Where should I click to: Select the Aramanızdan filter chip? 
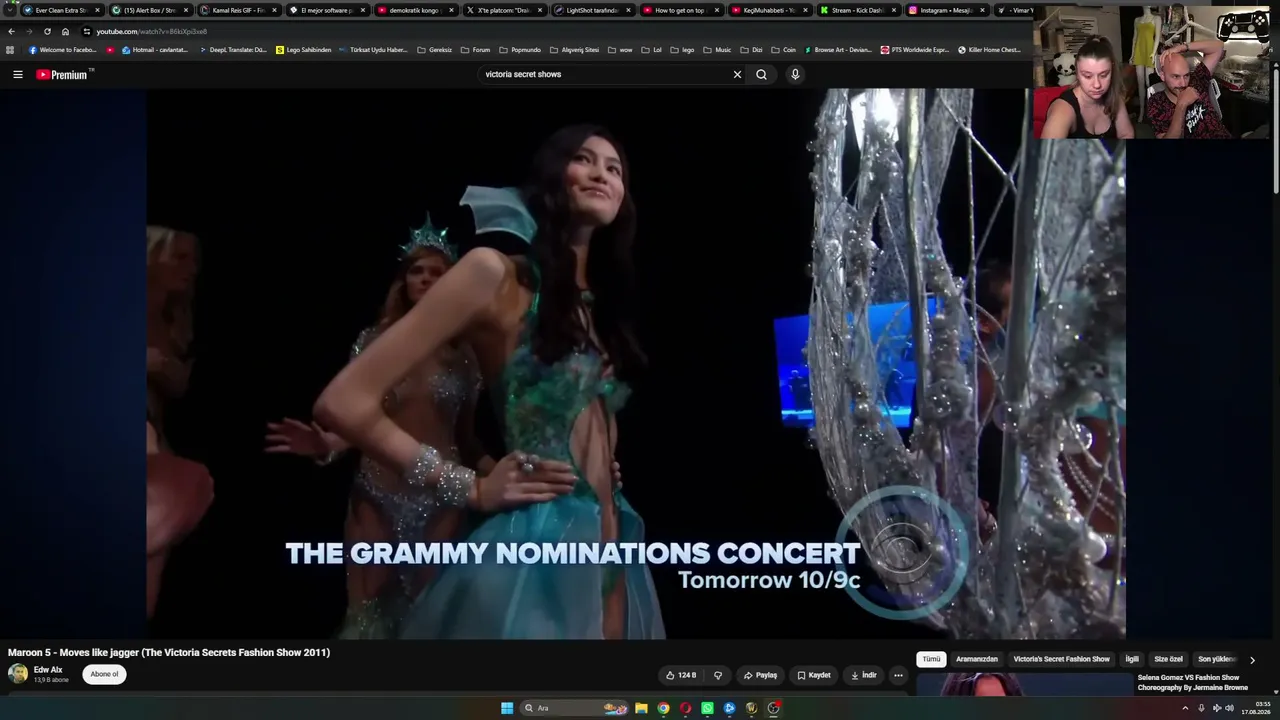tap(977, 659)
